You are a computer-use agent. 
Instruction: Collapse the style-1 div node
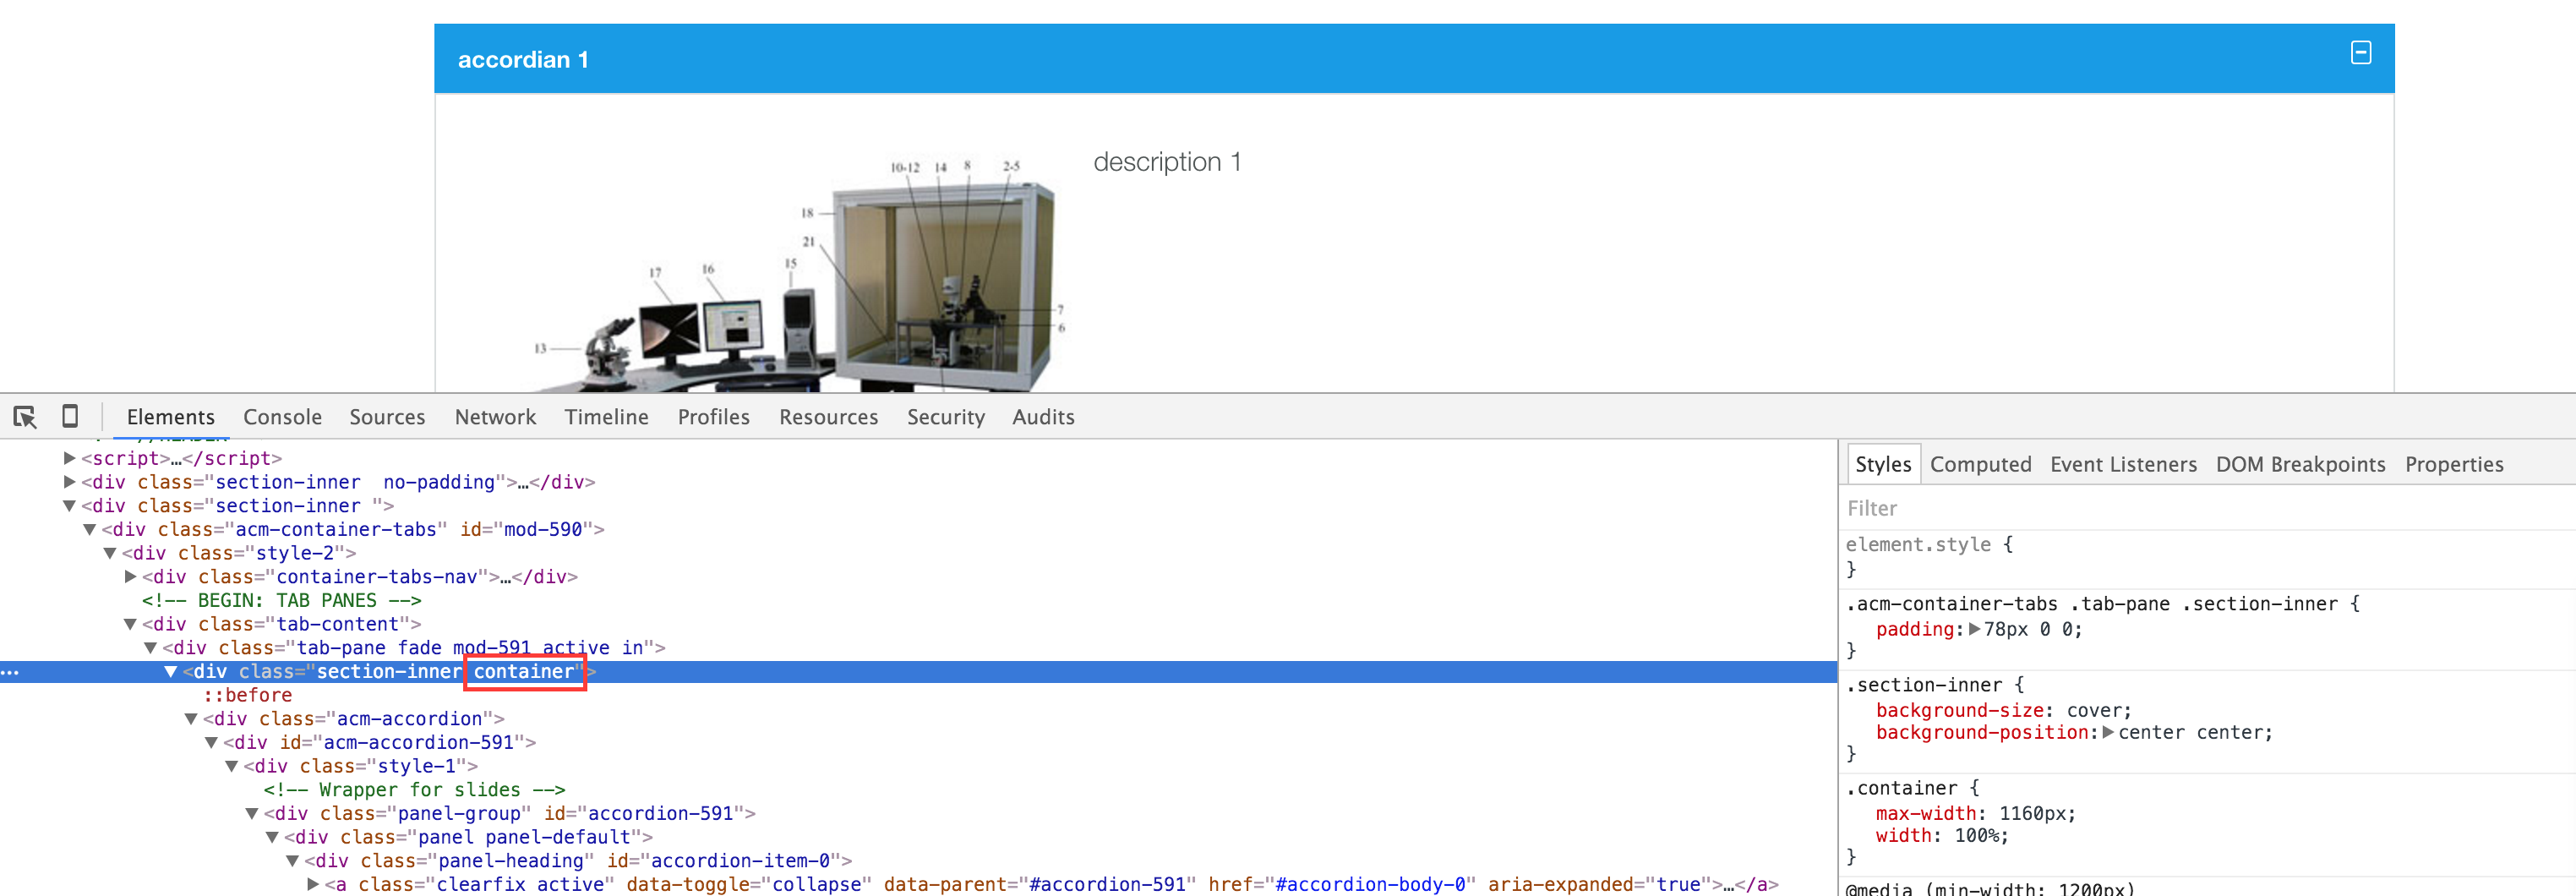tap(232, 766)
